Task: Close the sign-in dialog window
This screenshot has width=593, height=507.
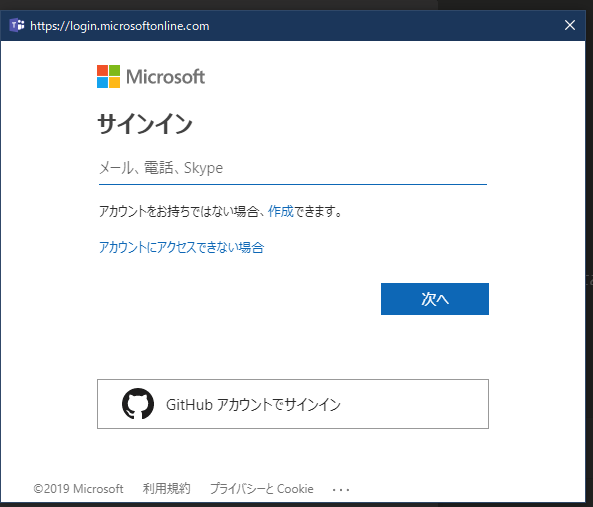Action: point(570,25)
